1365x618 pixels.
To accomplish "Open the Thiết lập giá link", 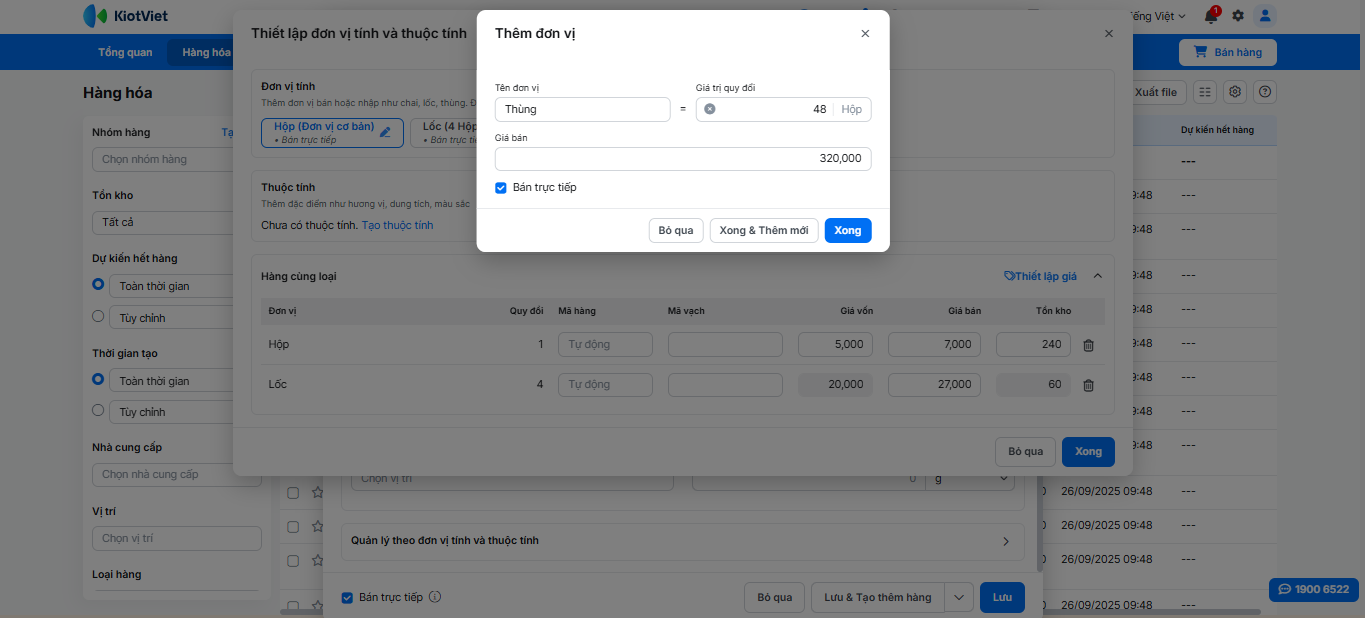I will coord(1040,276).
